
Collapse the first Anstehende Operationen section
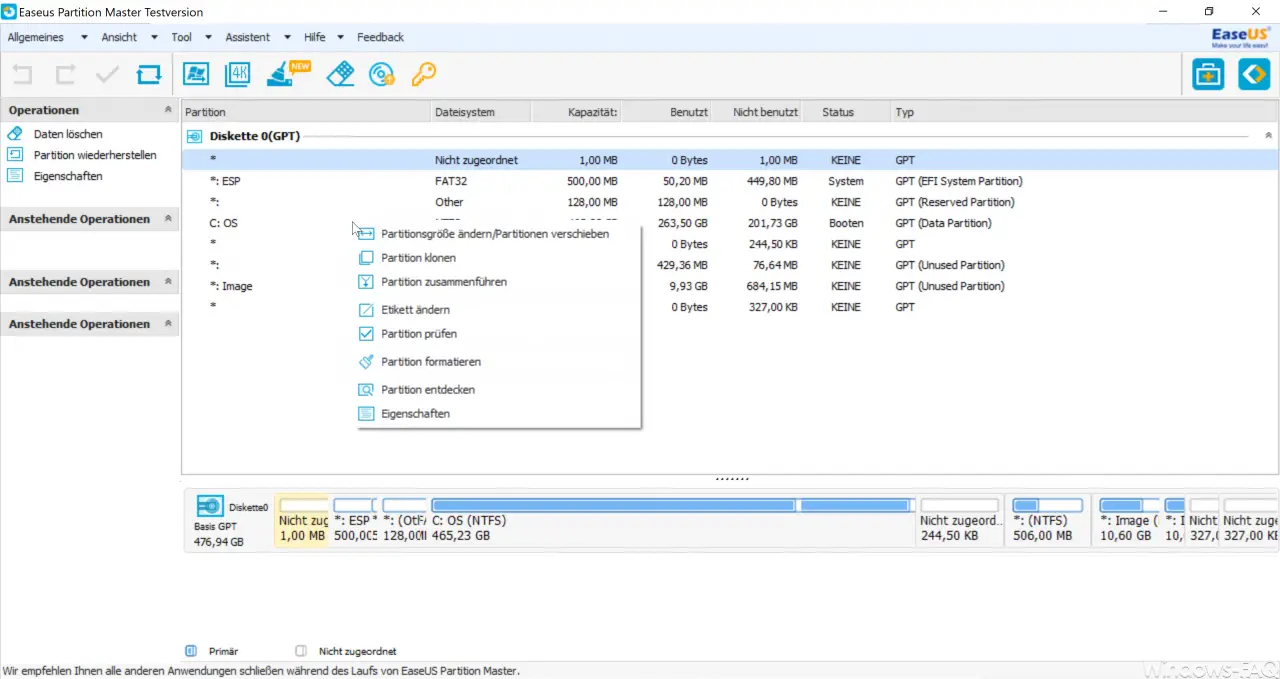click(168, 219)
